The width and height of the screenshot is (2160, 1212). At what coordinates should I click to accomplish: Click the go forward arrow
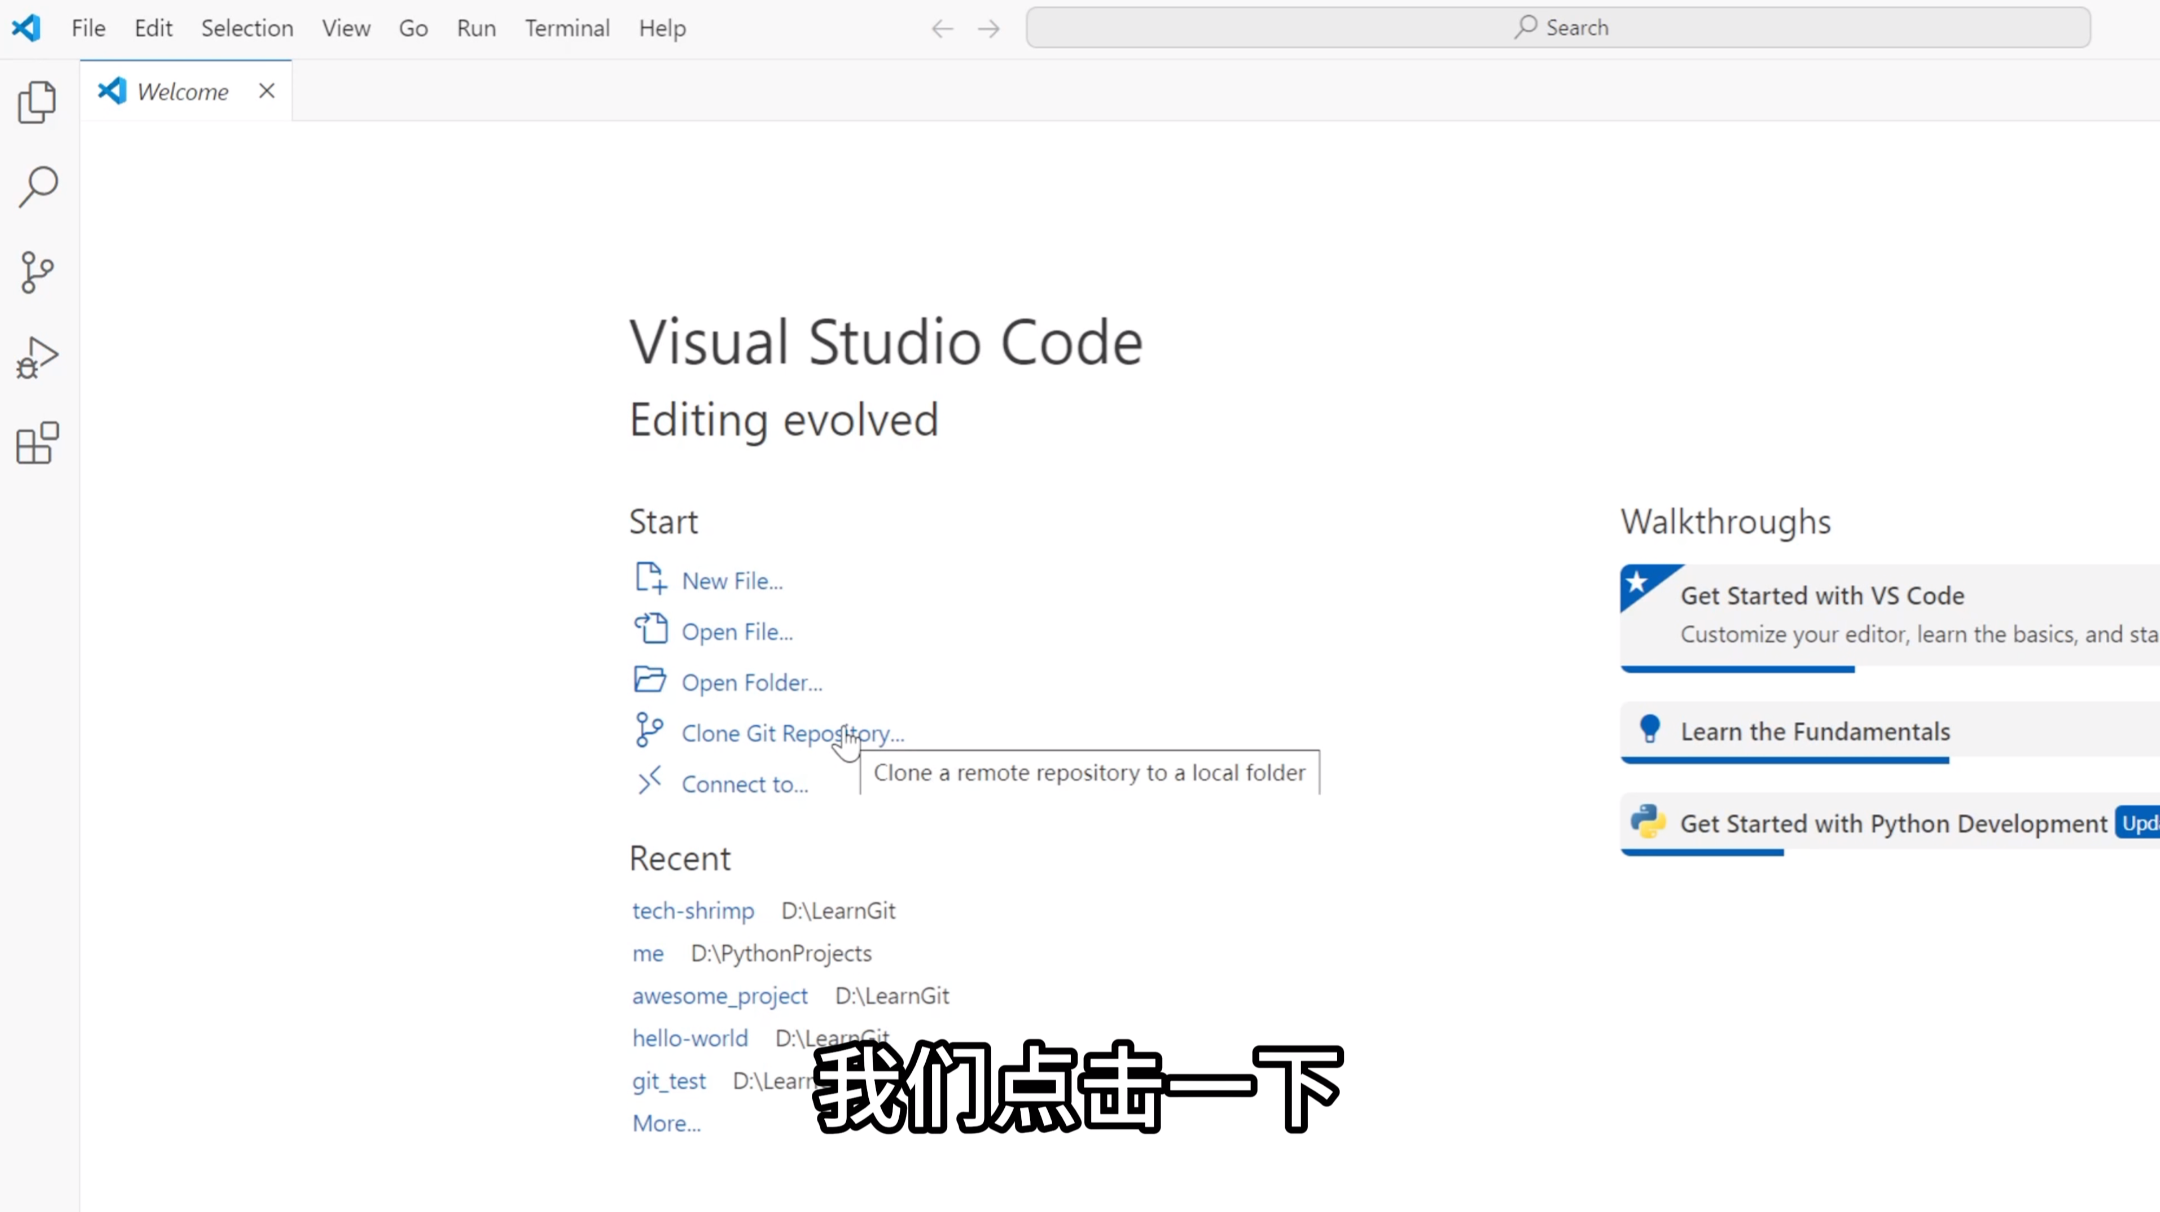pos(989,28)
